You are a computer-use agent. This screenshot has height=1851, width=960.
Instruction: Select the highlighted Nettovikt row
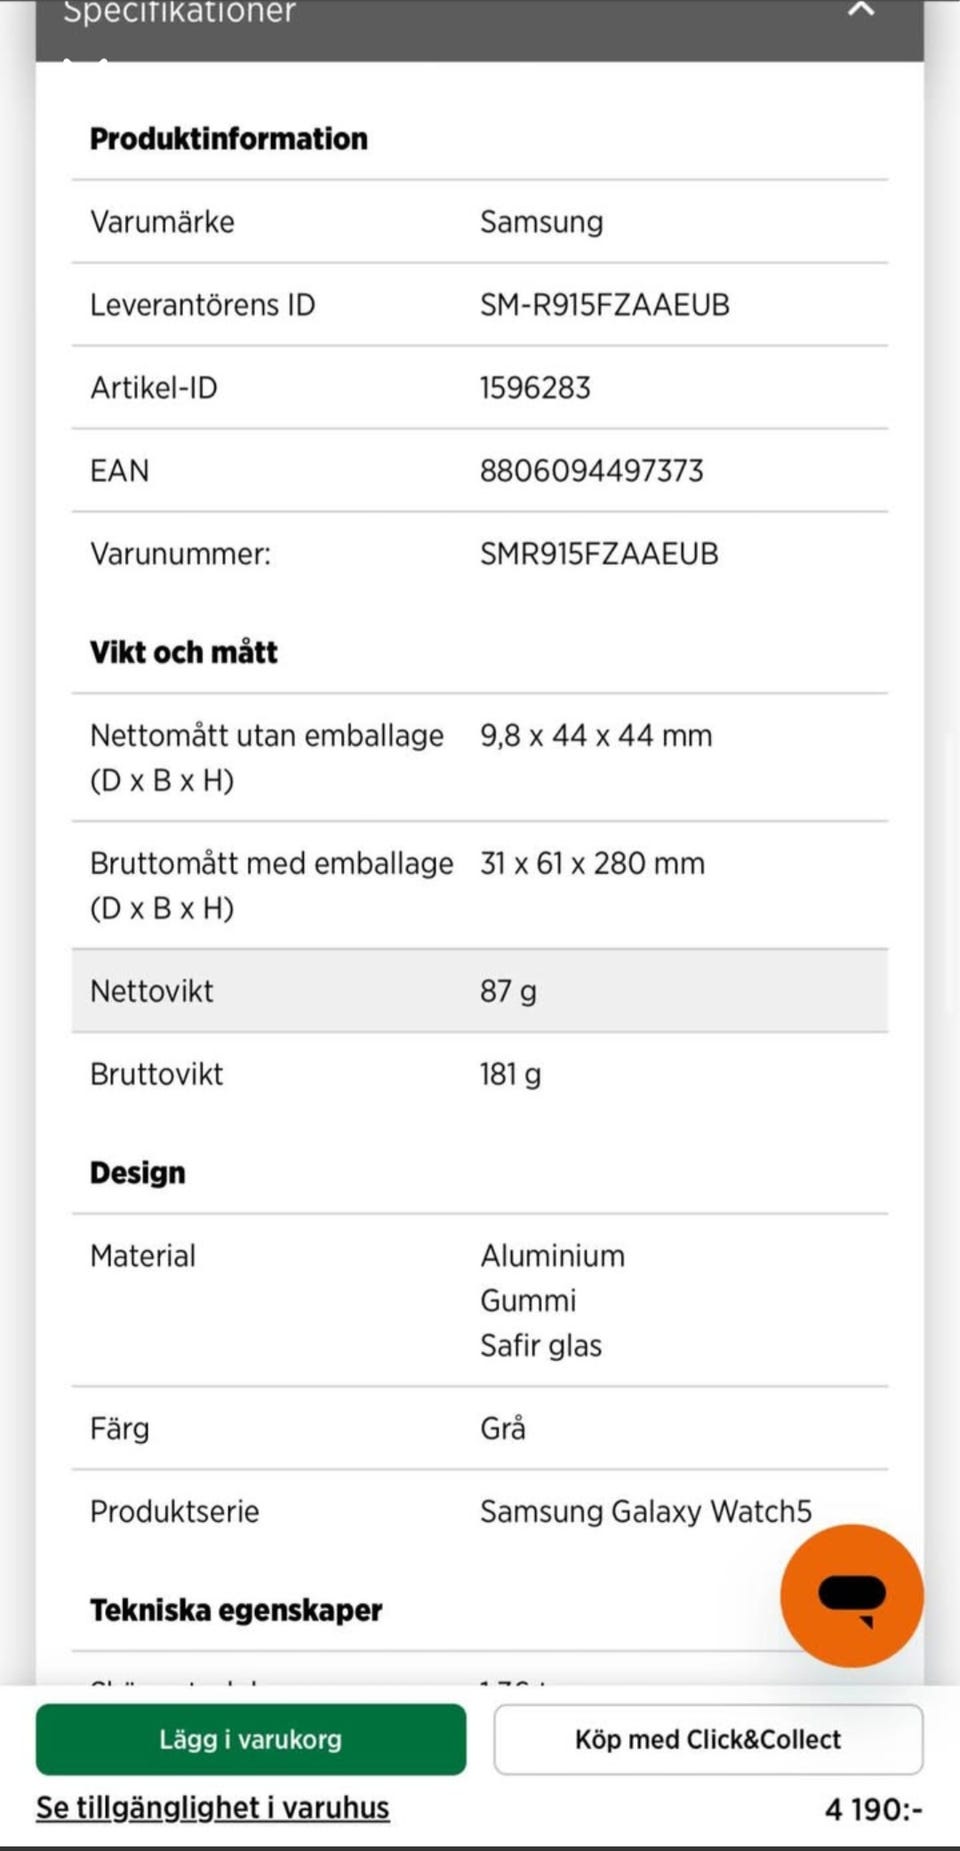point(480,991)
